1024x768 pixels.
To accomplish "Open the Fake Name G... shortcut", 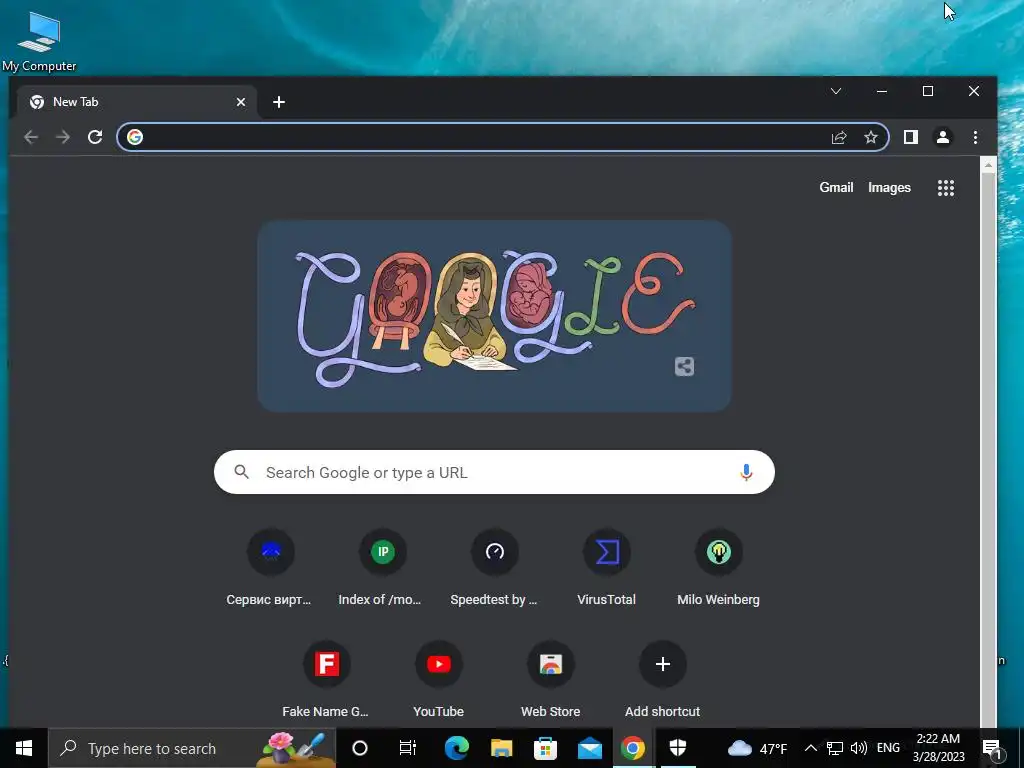I will click(x=327, y=680).
